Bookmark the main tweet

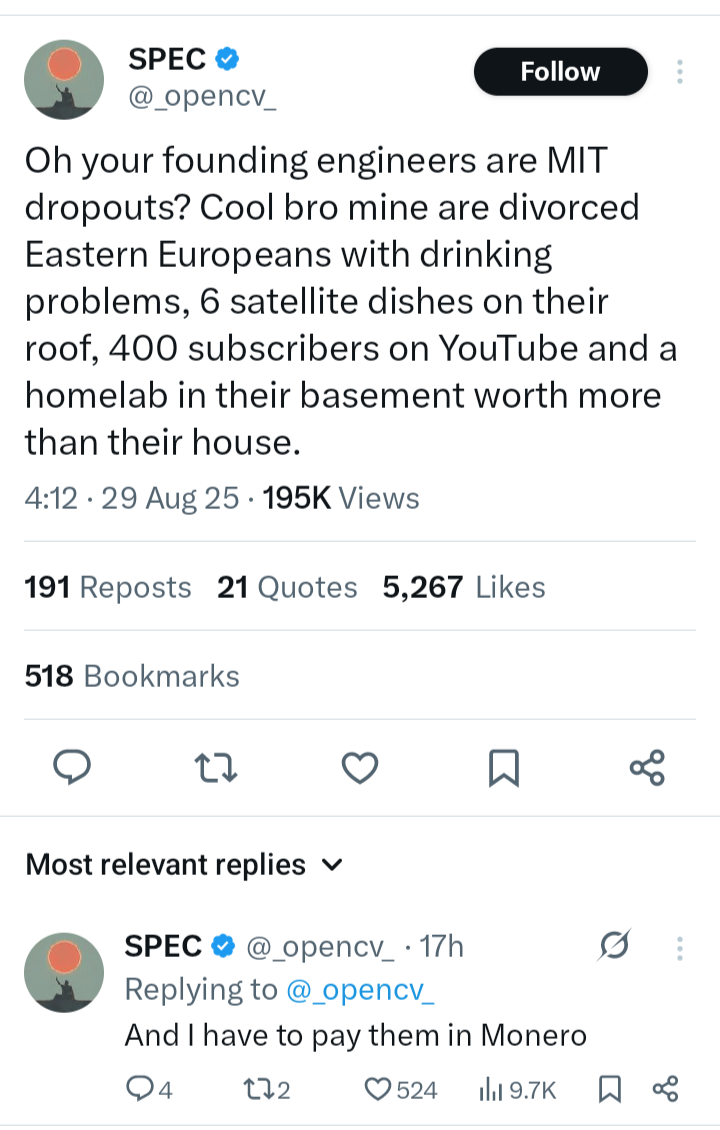tap(504, 767)
